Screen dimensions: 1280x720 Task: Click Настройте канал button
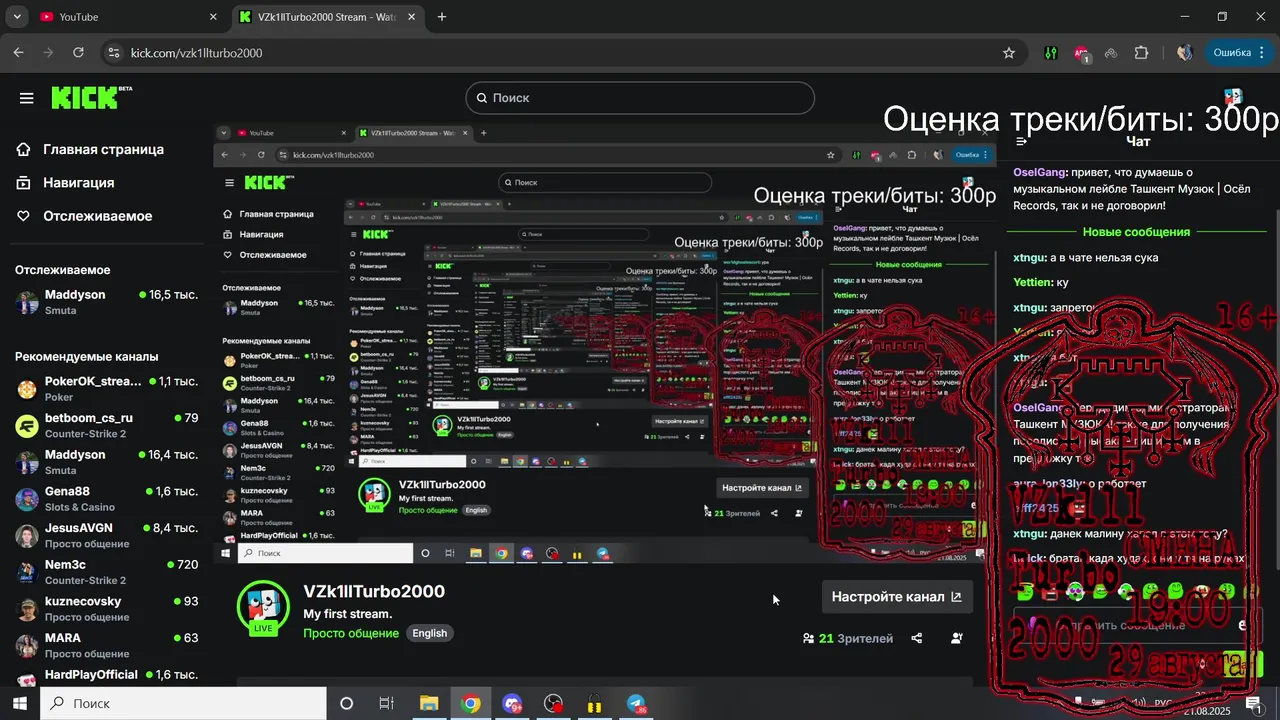[x=897, y=597]
